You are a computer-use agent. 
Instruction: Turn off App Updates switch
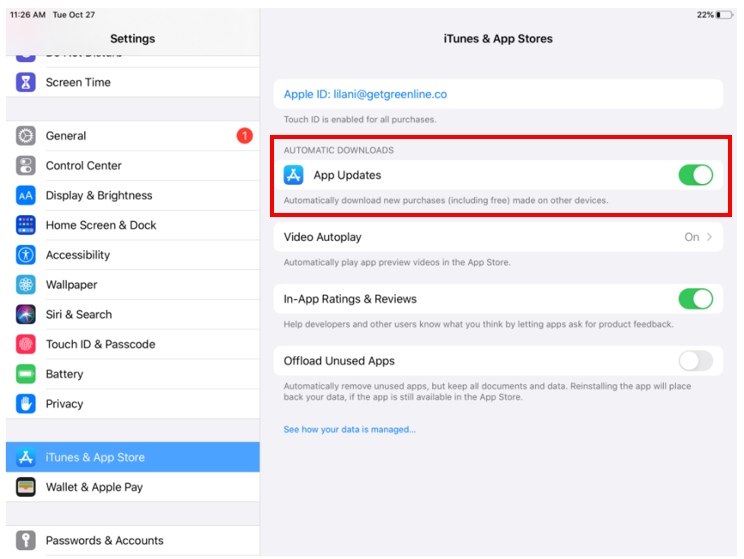(695, 175)
